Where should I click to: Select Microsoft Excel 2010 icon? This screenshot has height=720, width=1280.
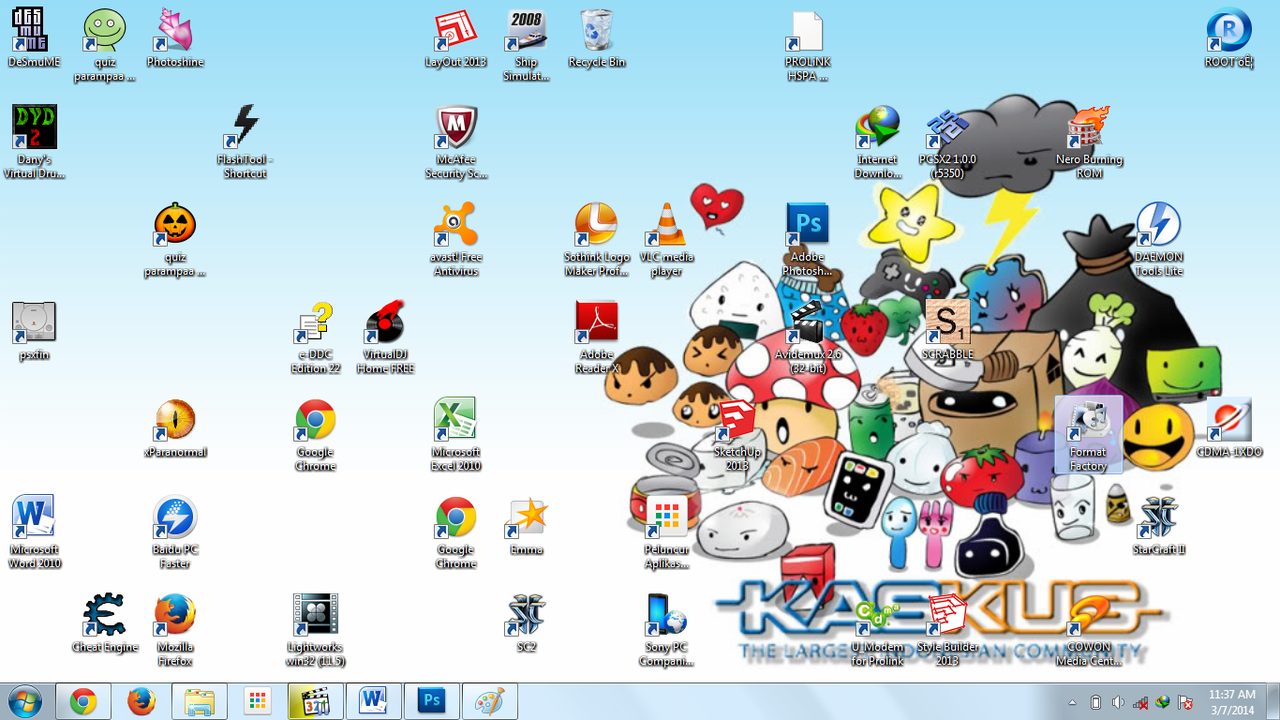[456, 435]
